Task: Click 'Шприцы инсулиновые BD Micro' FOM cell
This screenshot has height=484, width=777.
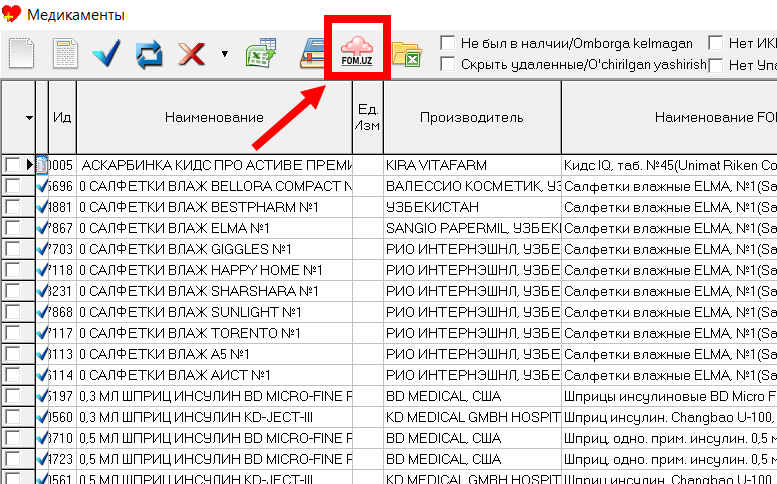Action: click(669, 396)
